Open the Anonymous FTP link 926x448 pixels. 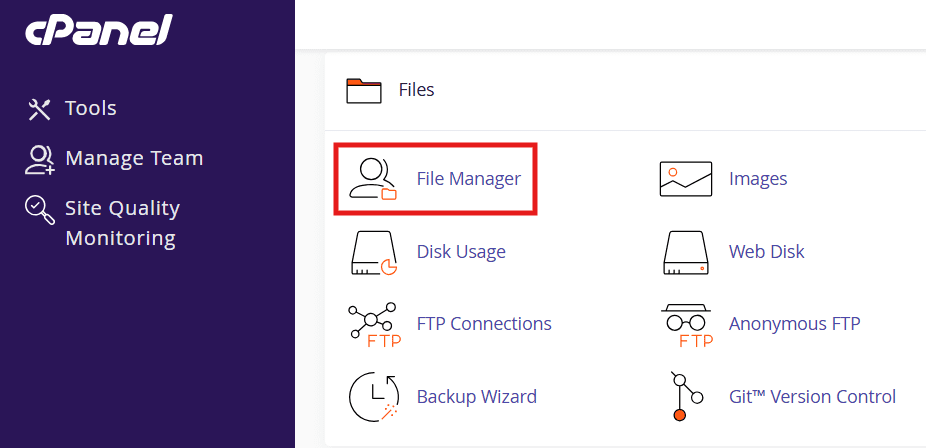coord(794,324)
